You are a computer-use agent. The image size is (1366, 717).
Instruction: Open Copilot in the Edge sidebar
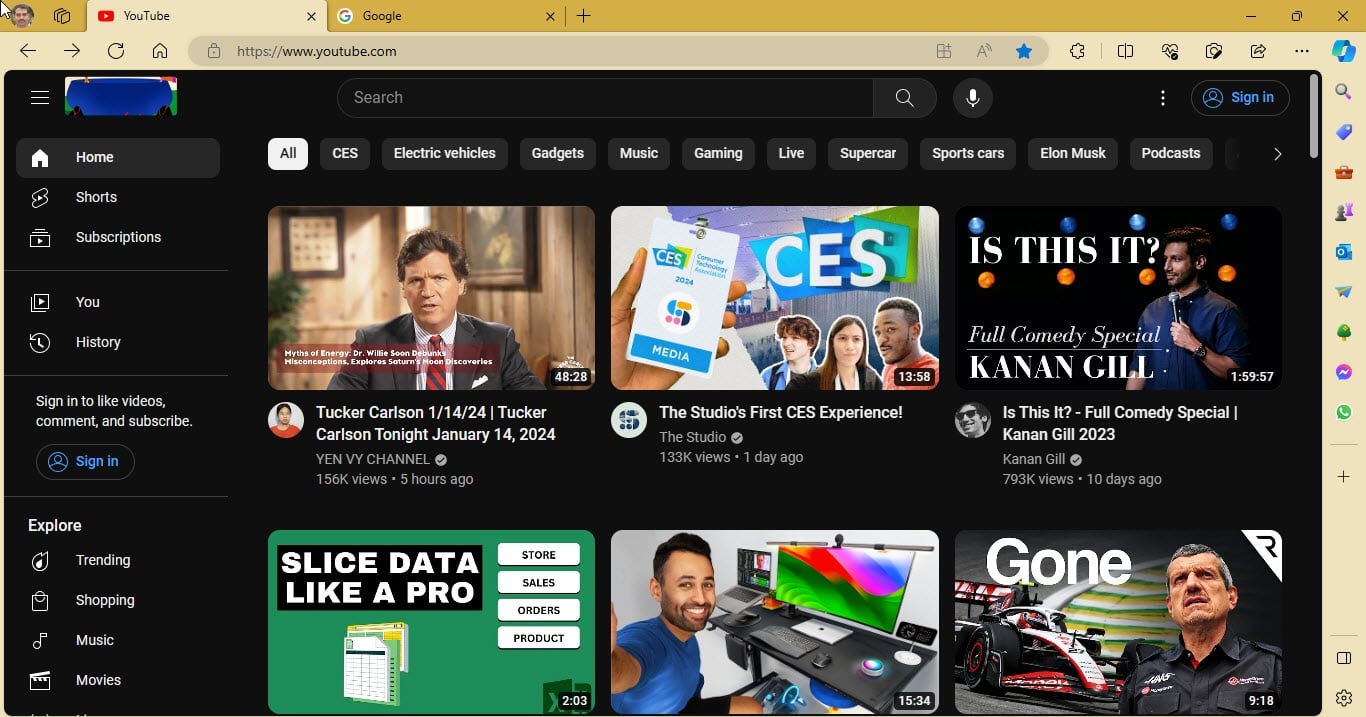click(x=1344, y=51)
